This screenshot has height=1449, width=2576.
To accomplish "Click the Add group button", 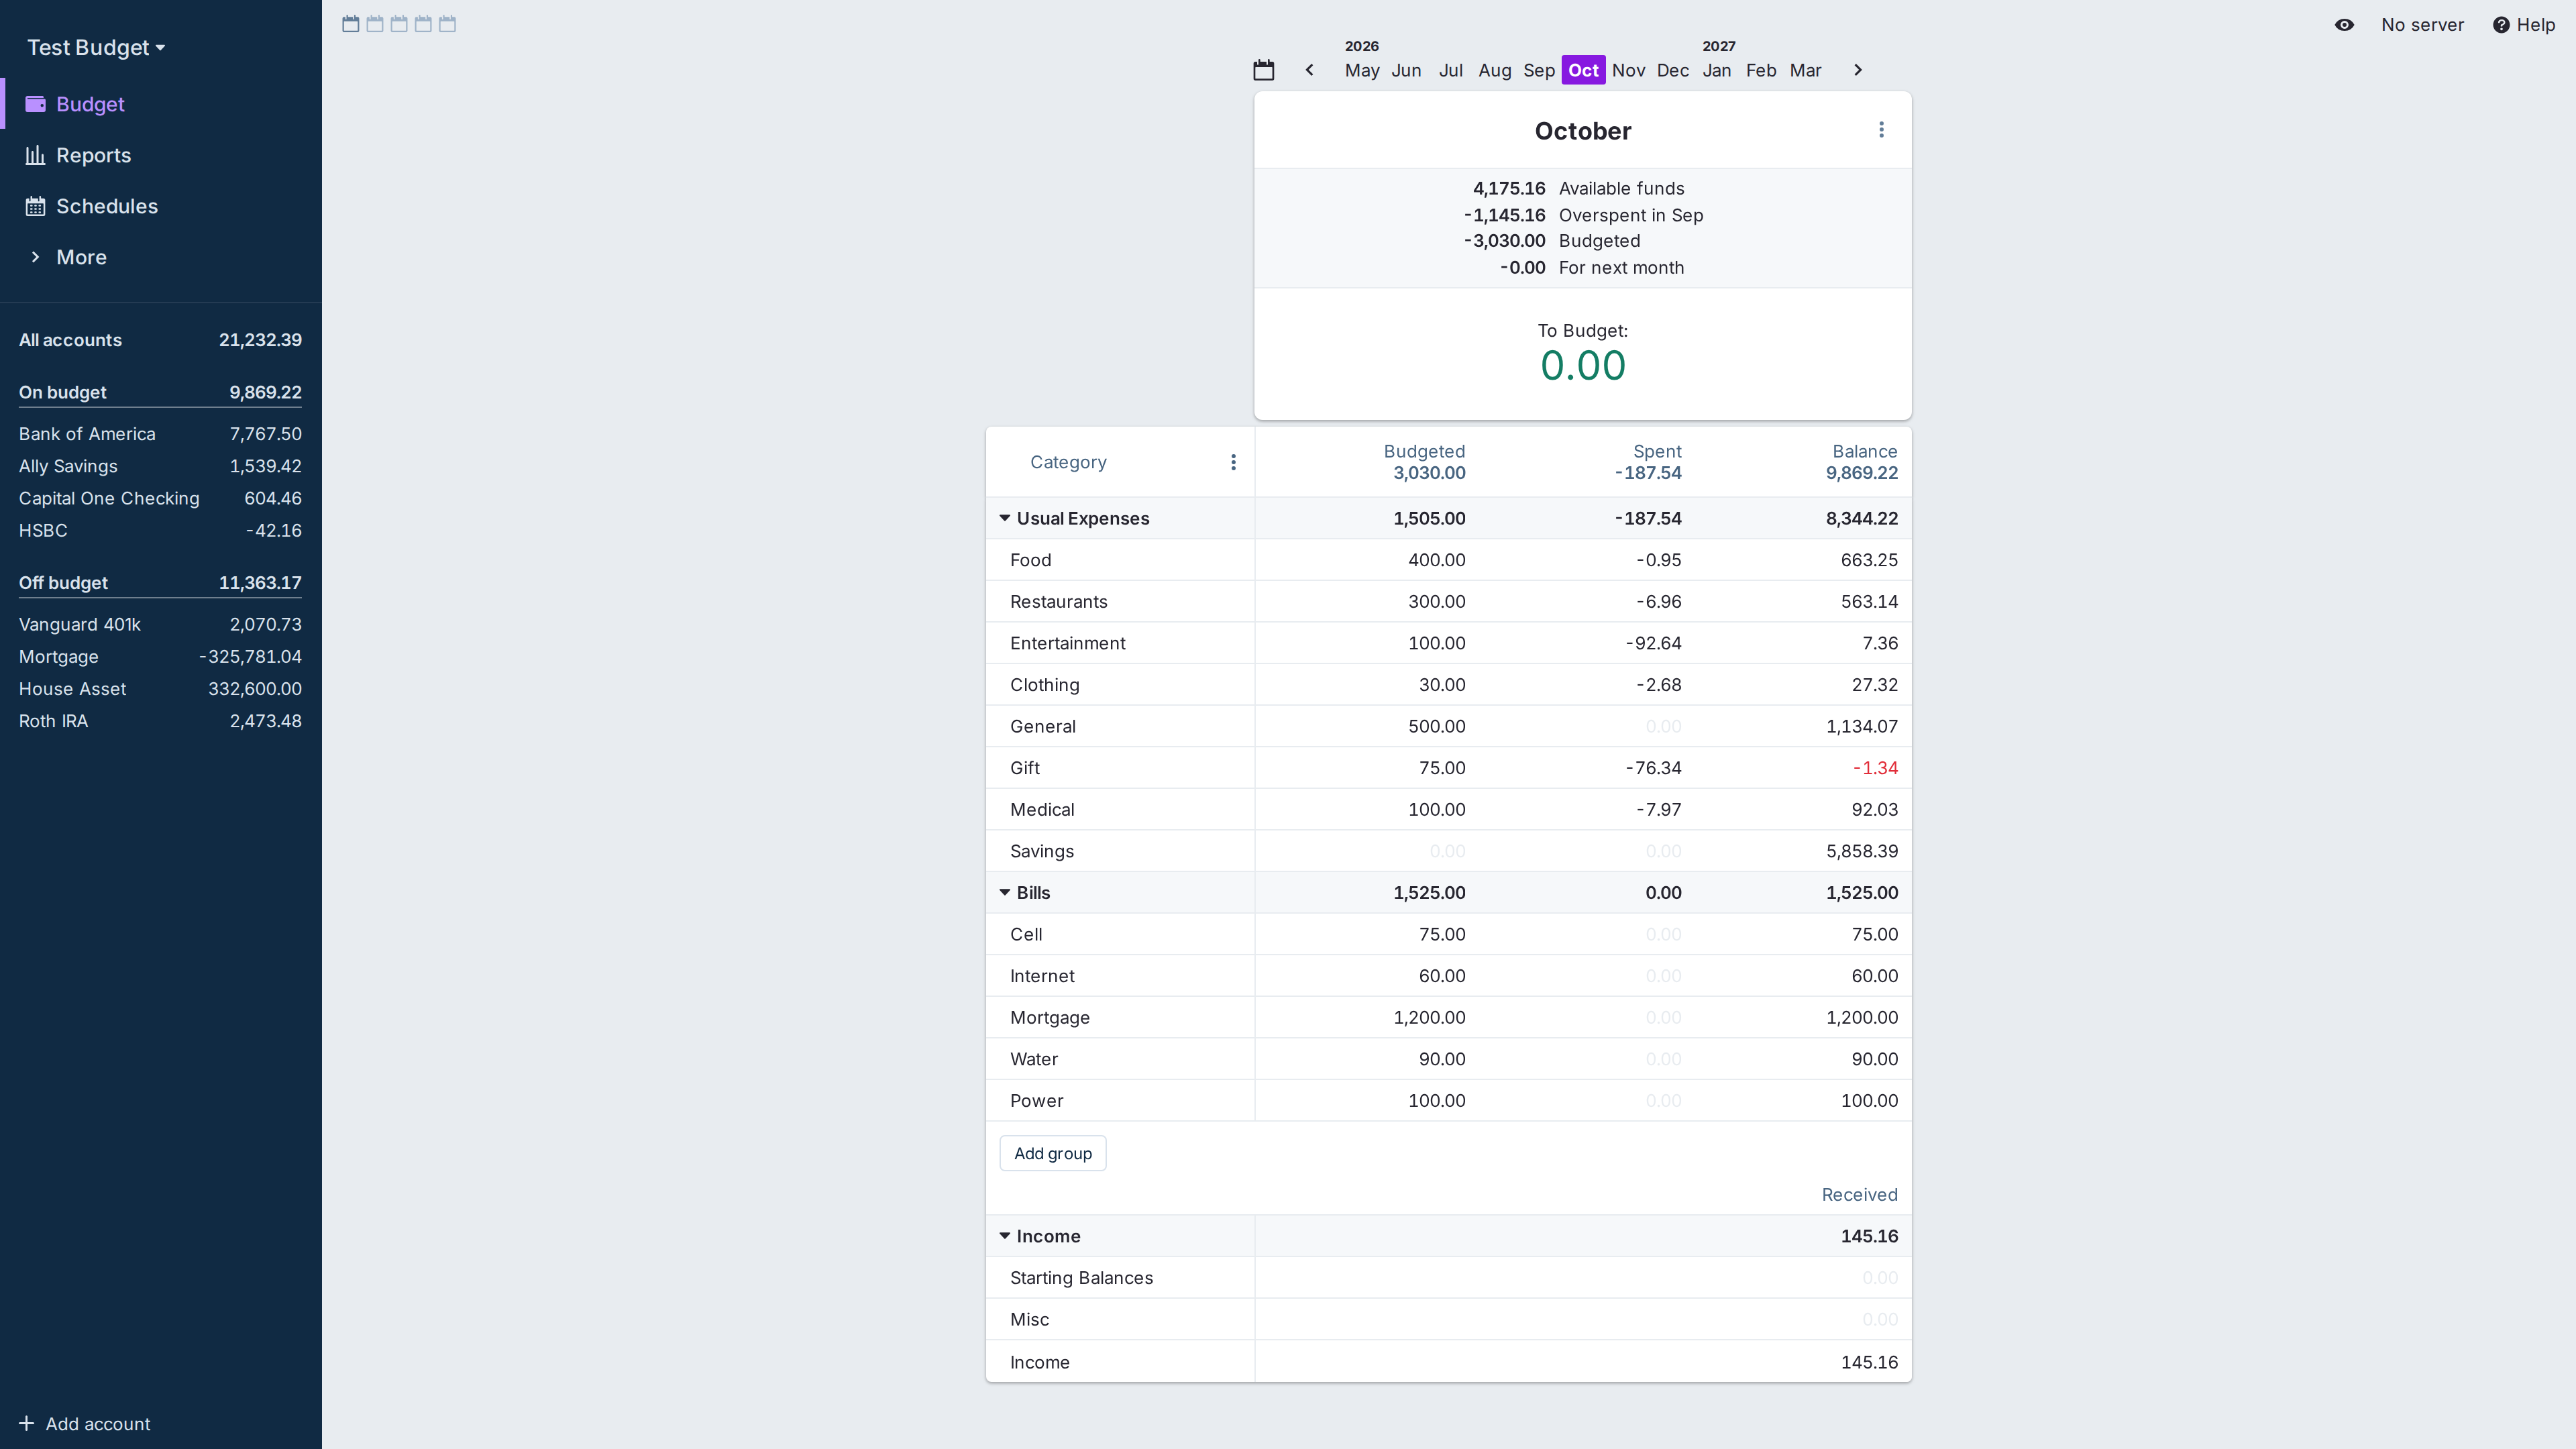I will [1053, 1153].
